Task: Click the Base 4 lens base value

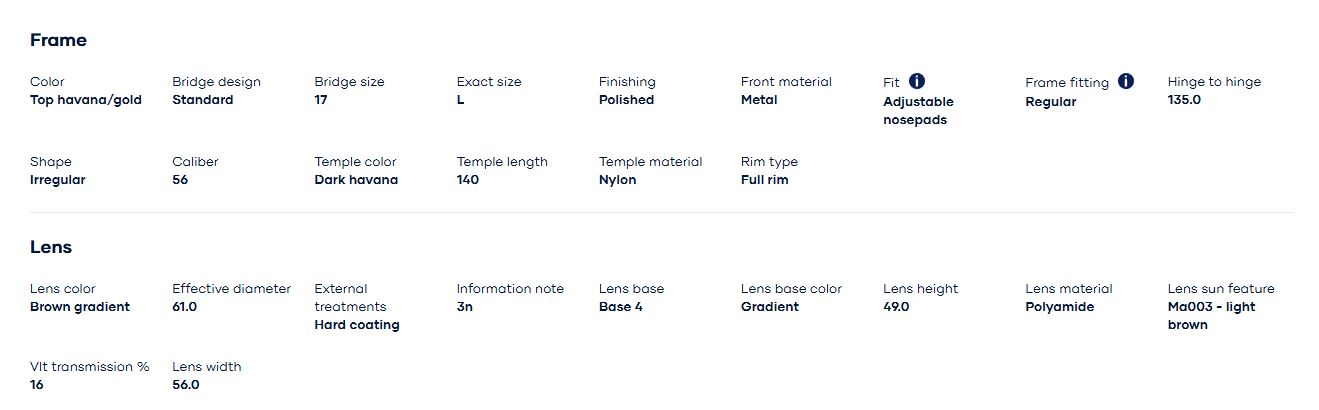Action: pos(620,307)
